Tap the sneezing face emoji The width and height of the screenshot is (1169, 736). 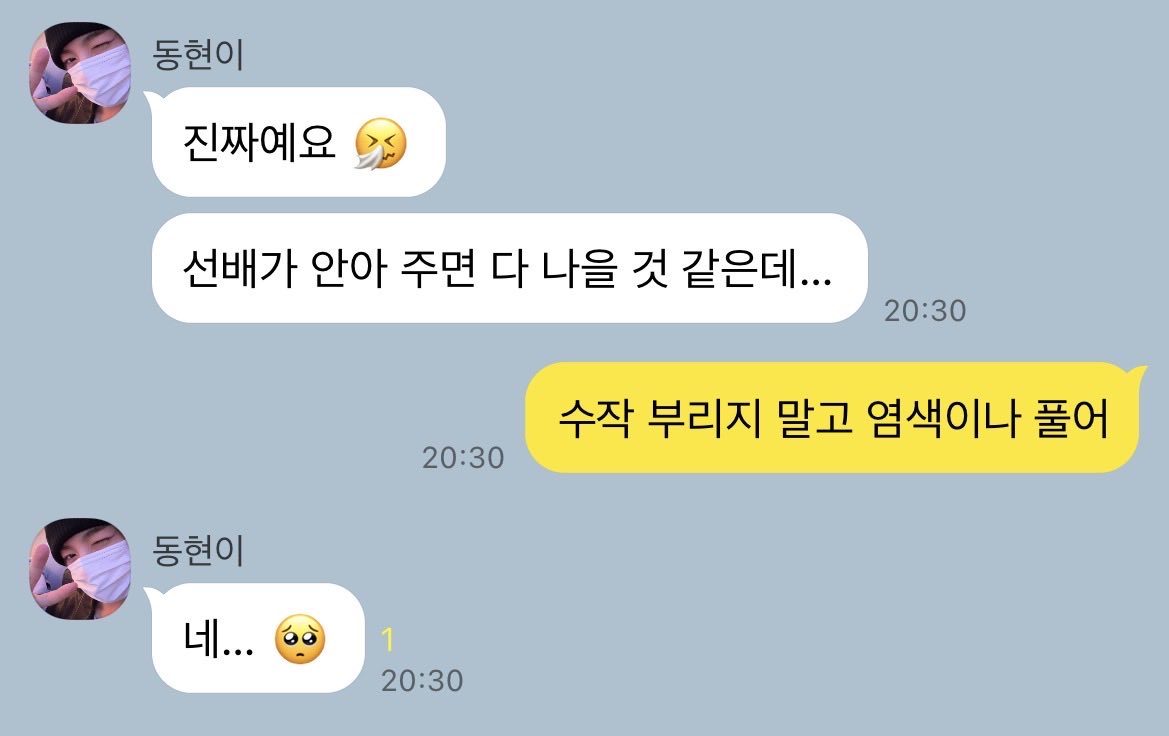click(380, 143)
